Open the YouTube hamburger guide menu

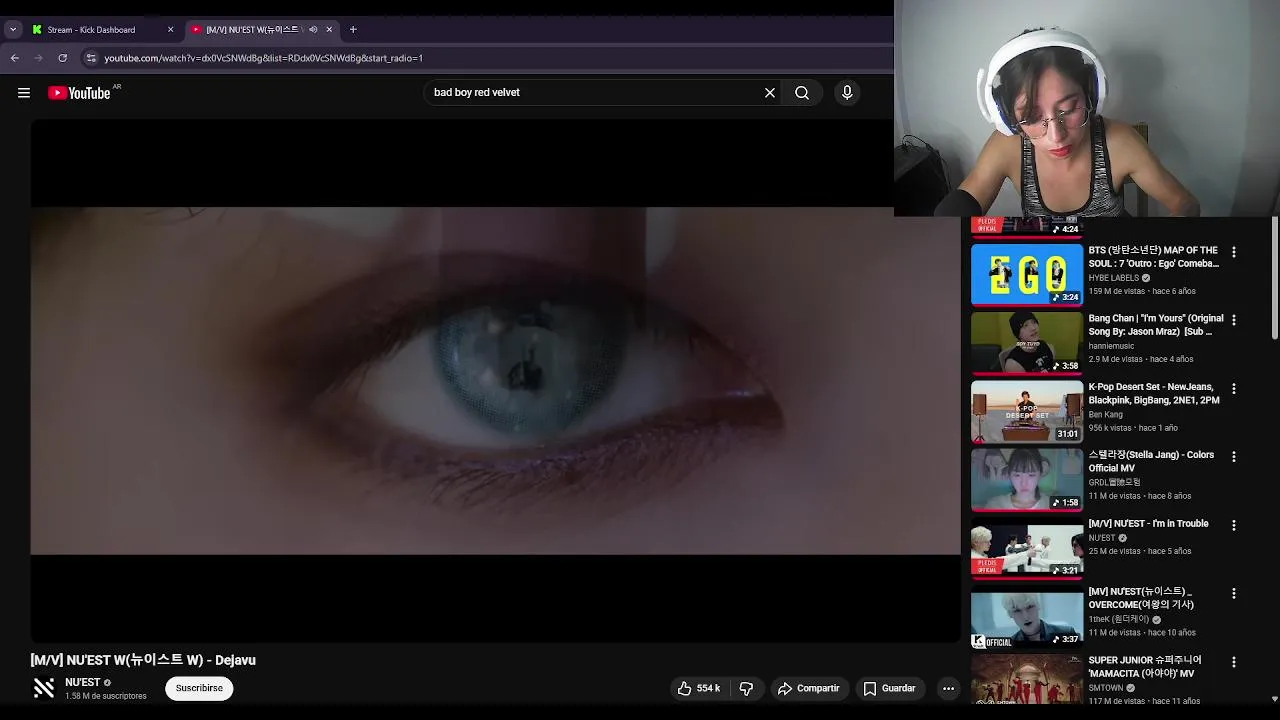24,93
